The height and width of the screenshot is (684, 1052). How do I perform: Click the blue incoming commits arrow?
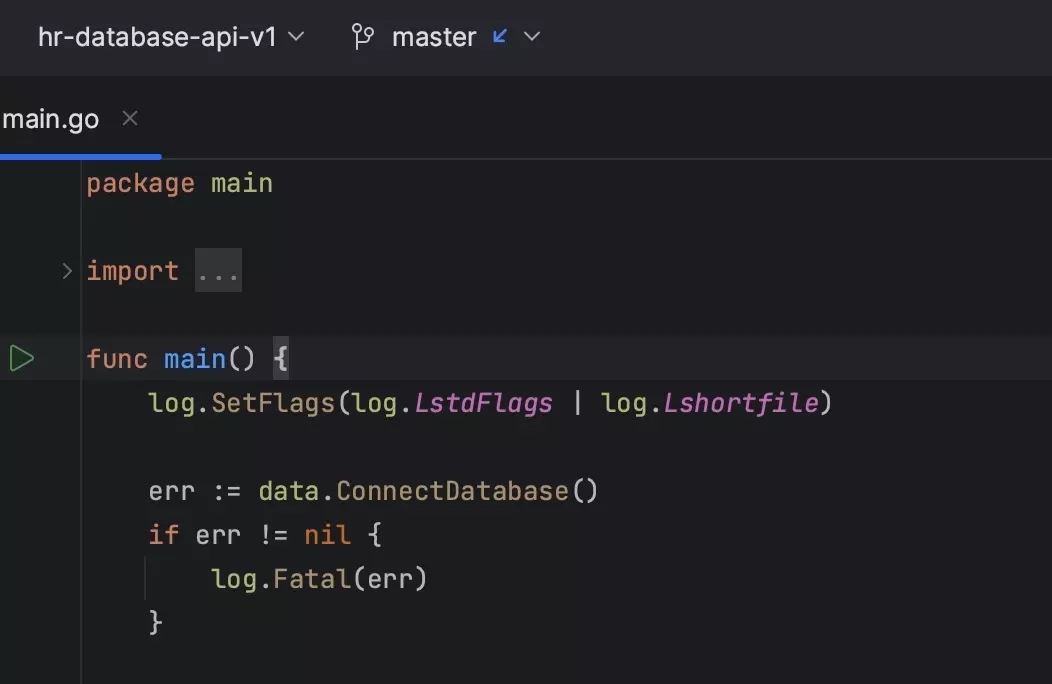coord(500,37)
